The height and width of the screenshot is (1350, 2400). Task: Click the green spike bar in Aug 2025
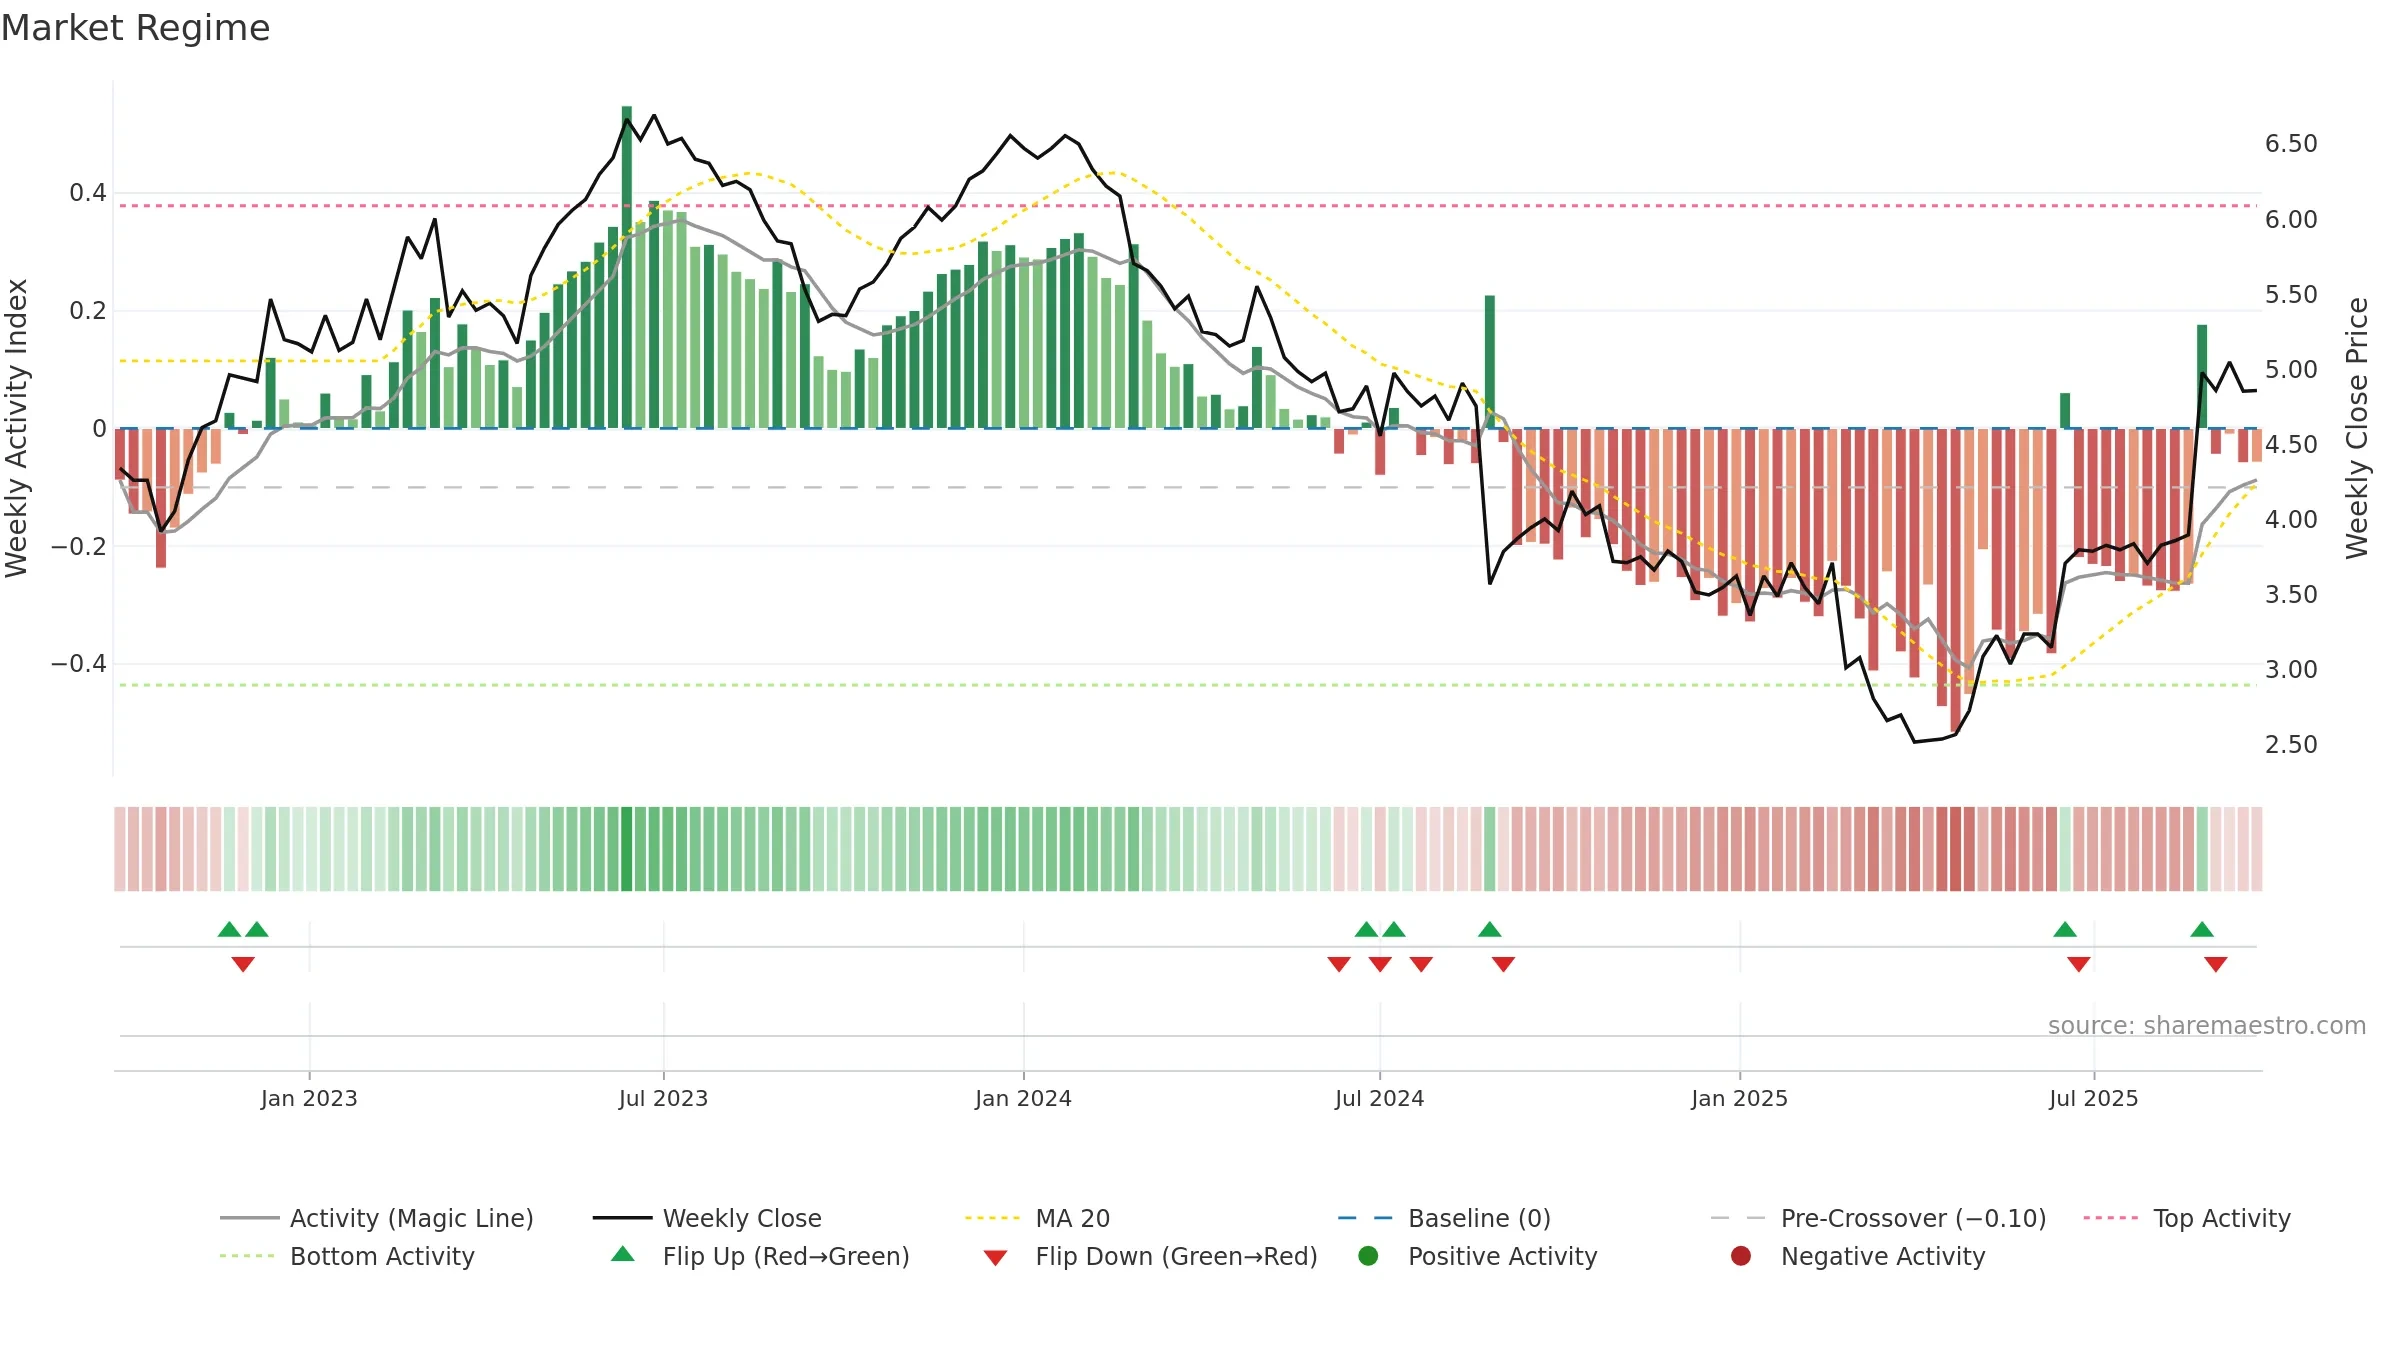pos(2202,377)
